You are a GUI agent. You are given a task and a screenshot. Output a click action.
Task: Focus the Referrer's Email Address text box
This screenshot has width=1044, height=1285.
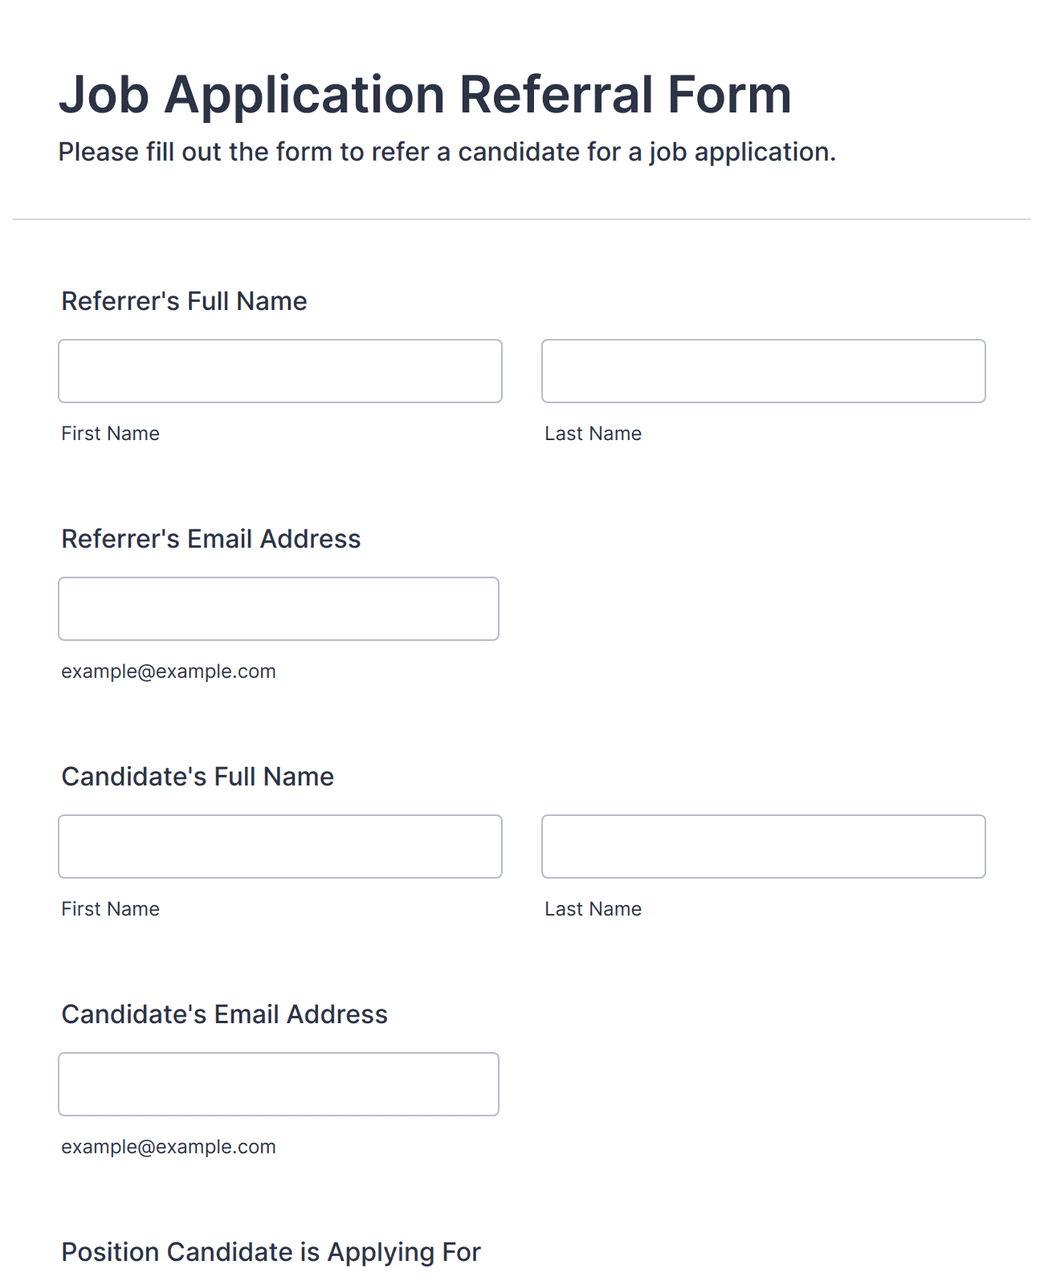click(278, 609)
